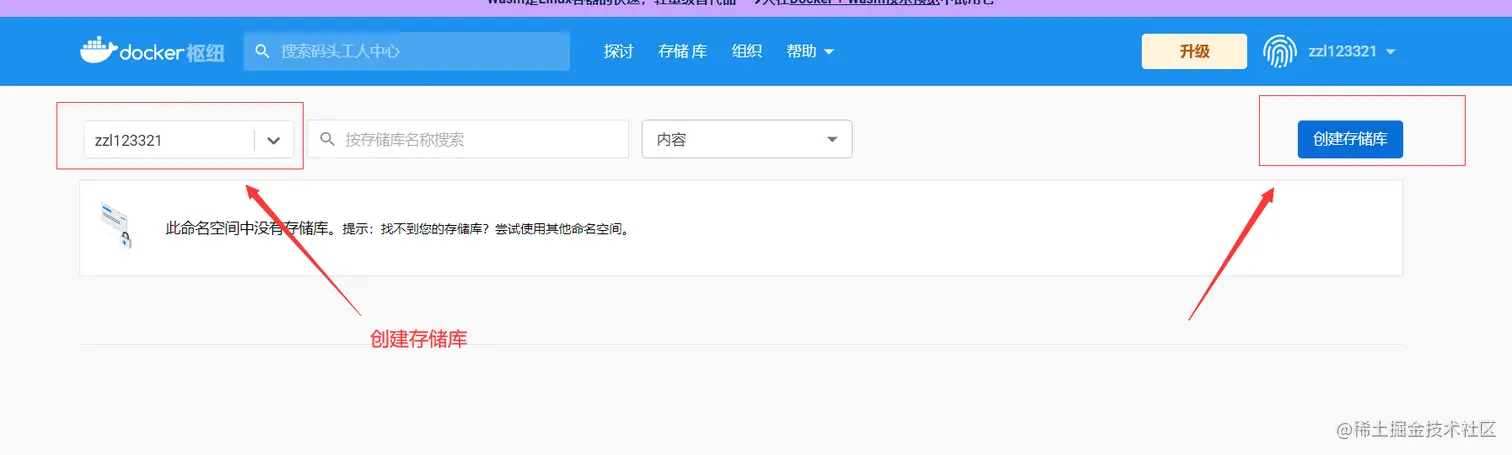Click the 尝试使用其他命名空间 hint text
The width and height of the screenshot is (1512, 455).
[x=561, y=229]
